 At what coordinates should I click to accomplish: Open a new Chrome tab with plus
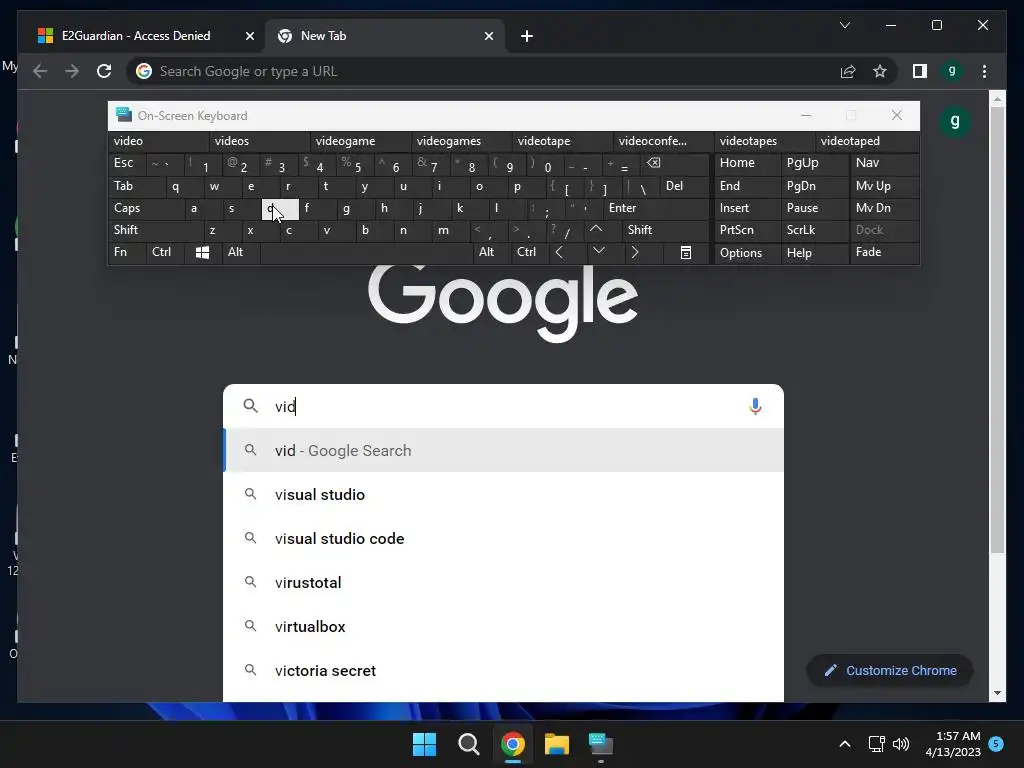(x=527, y=36)
